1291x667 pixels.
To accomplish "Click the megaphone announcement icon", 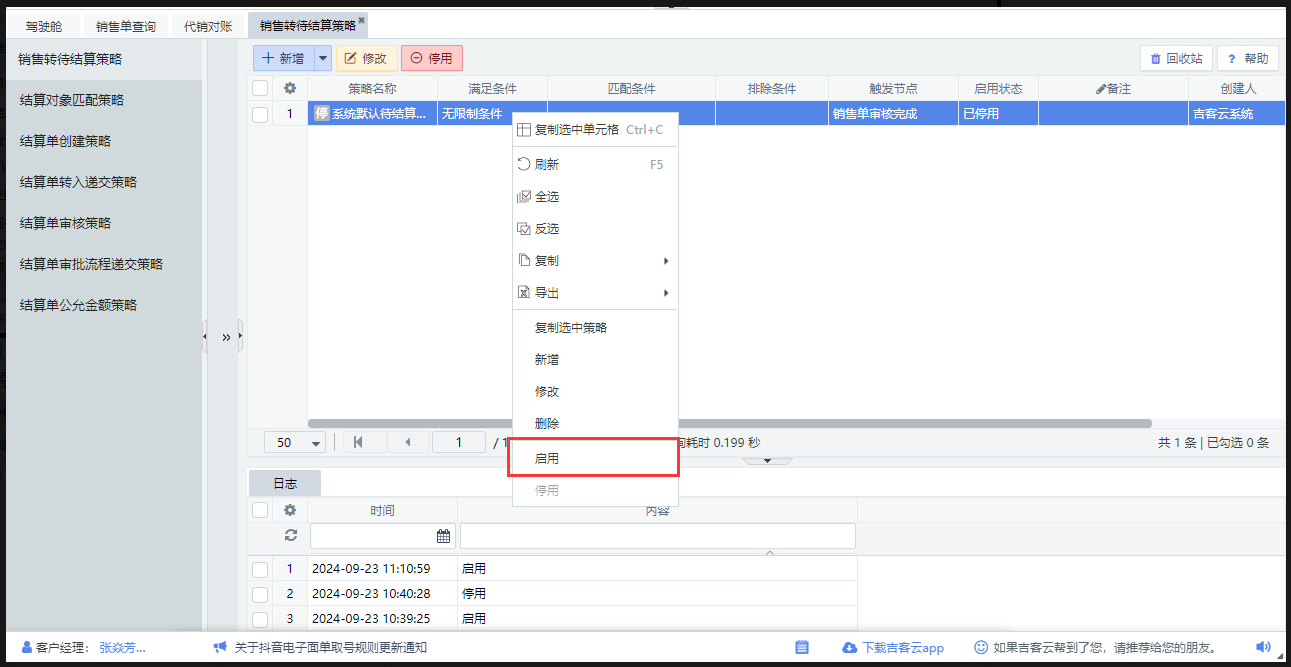I will pos(220,647).
